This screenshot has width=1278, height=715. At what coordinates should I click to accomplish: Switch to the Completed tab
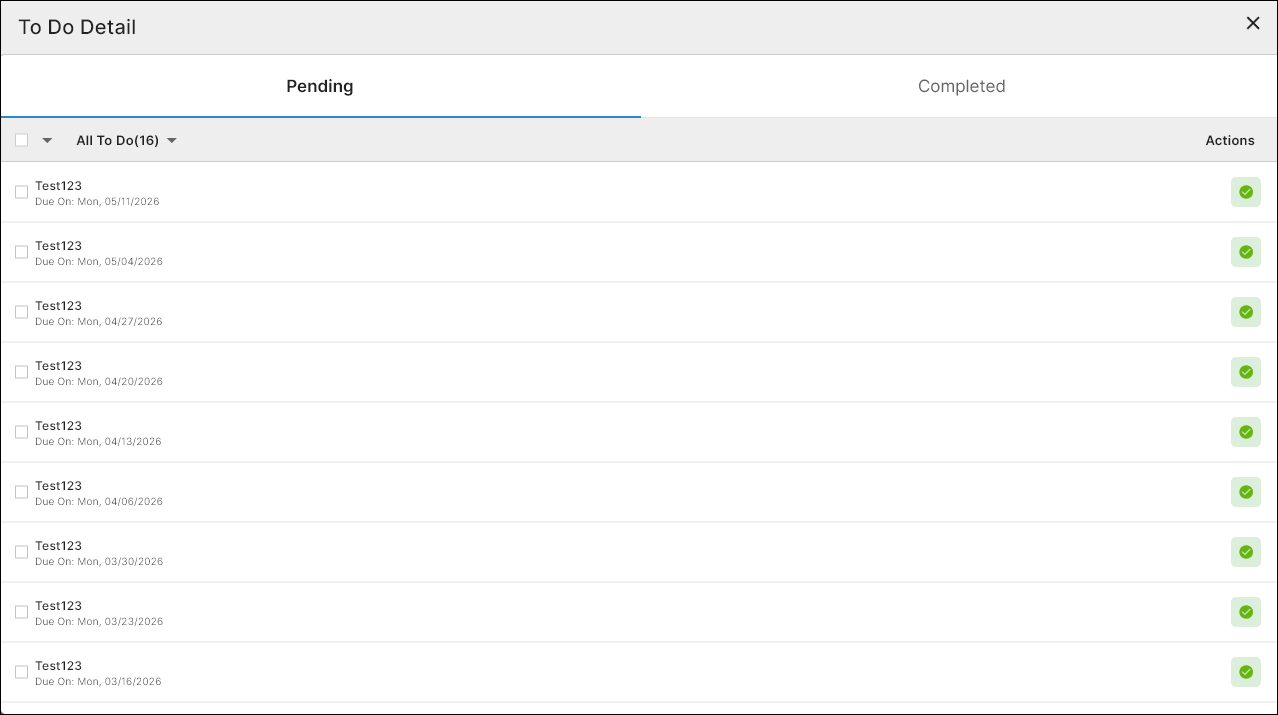961,86
